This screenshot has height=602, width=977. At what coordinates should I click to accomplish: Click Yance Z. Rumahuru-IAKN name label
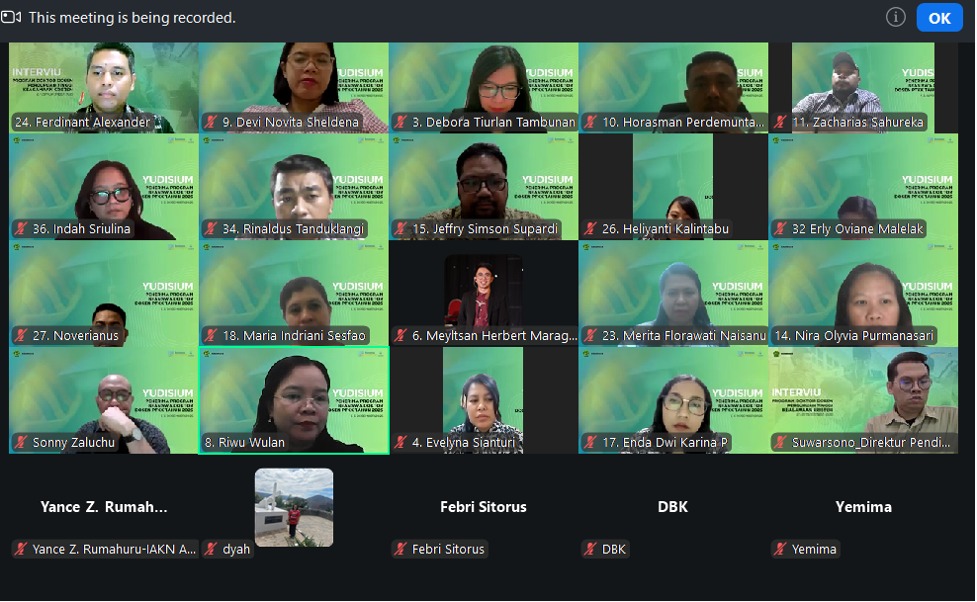point(114,549)
